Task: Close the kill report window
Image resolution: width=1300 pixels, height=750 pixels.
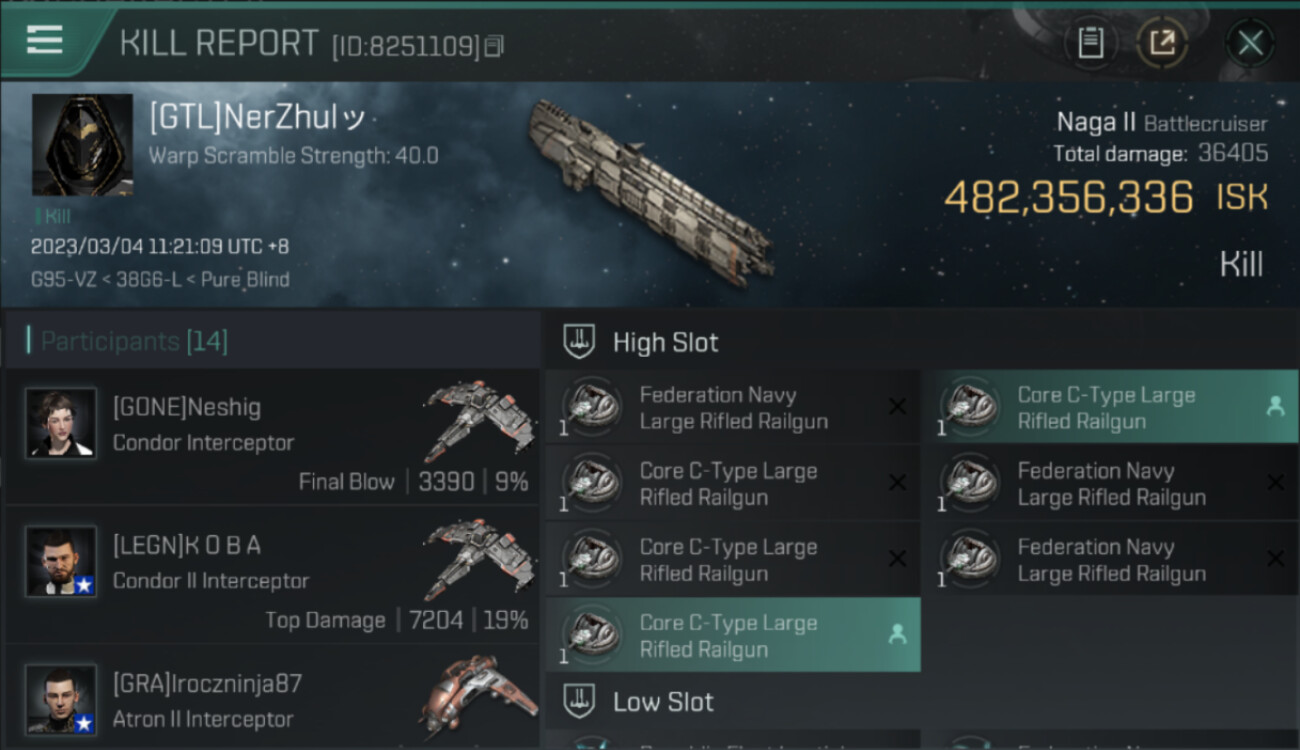Action: pos(1249,43)
